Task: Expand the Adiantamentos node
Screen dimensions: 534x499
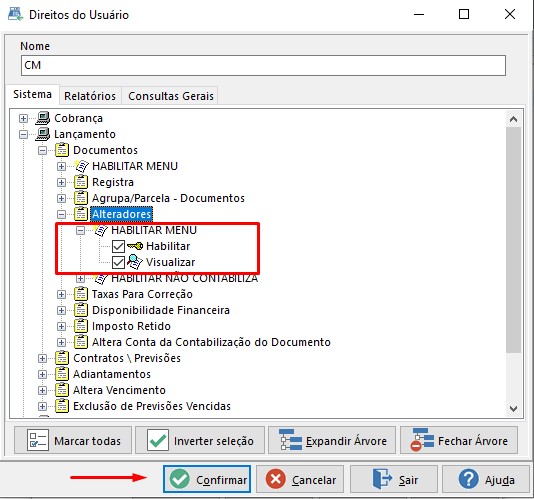Action: point(42,374)
